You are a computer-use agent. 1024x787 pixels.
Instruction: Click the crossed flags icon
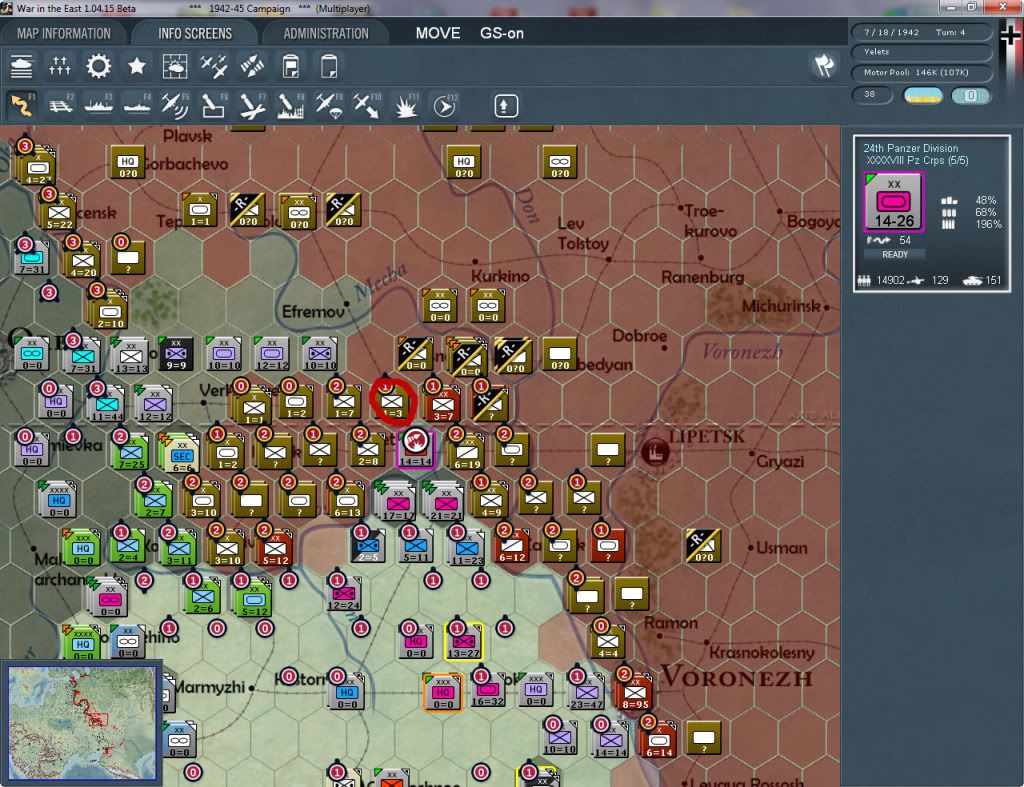pyautogui.click(x=824, y=65)
